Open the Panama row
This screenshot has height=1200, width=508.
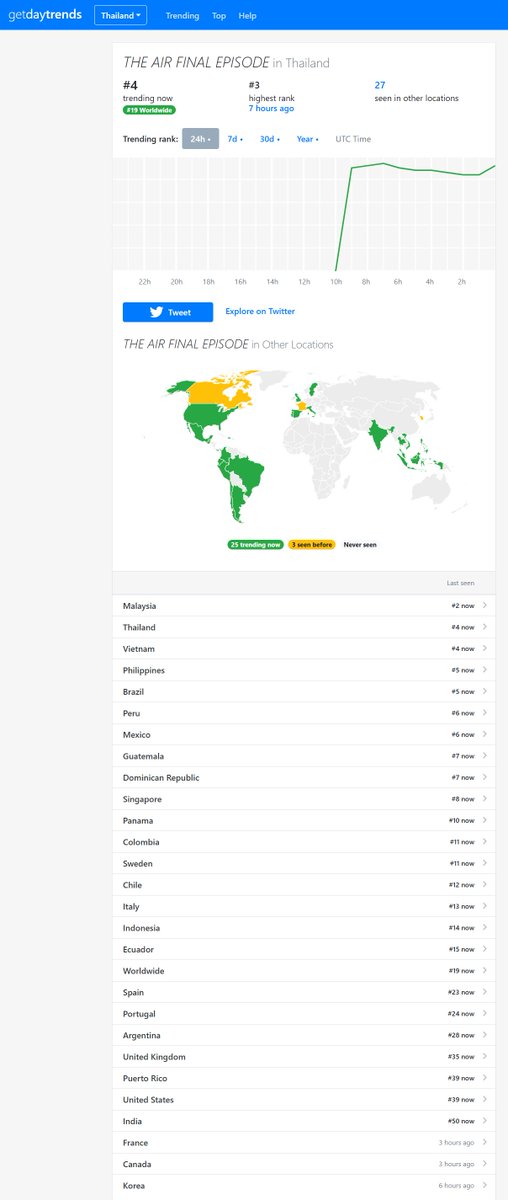304,821
